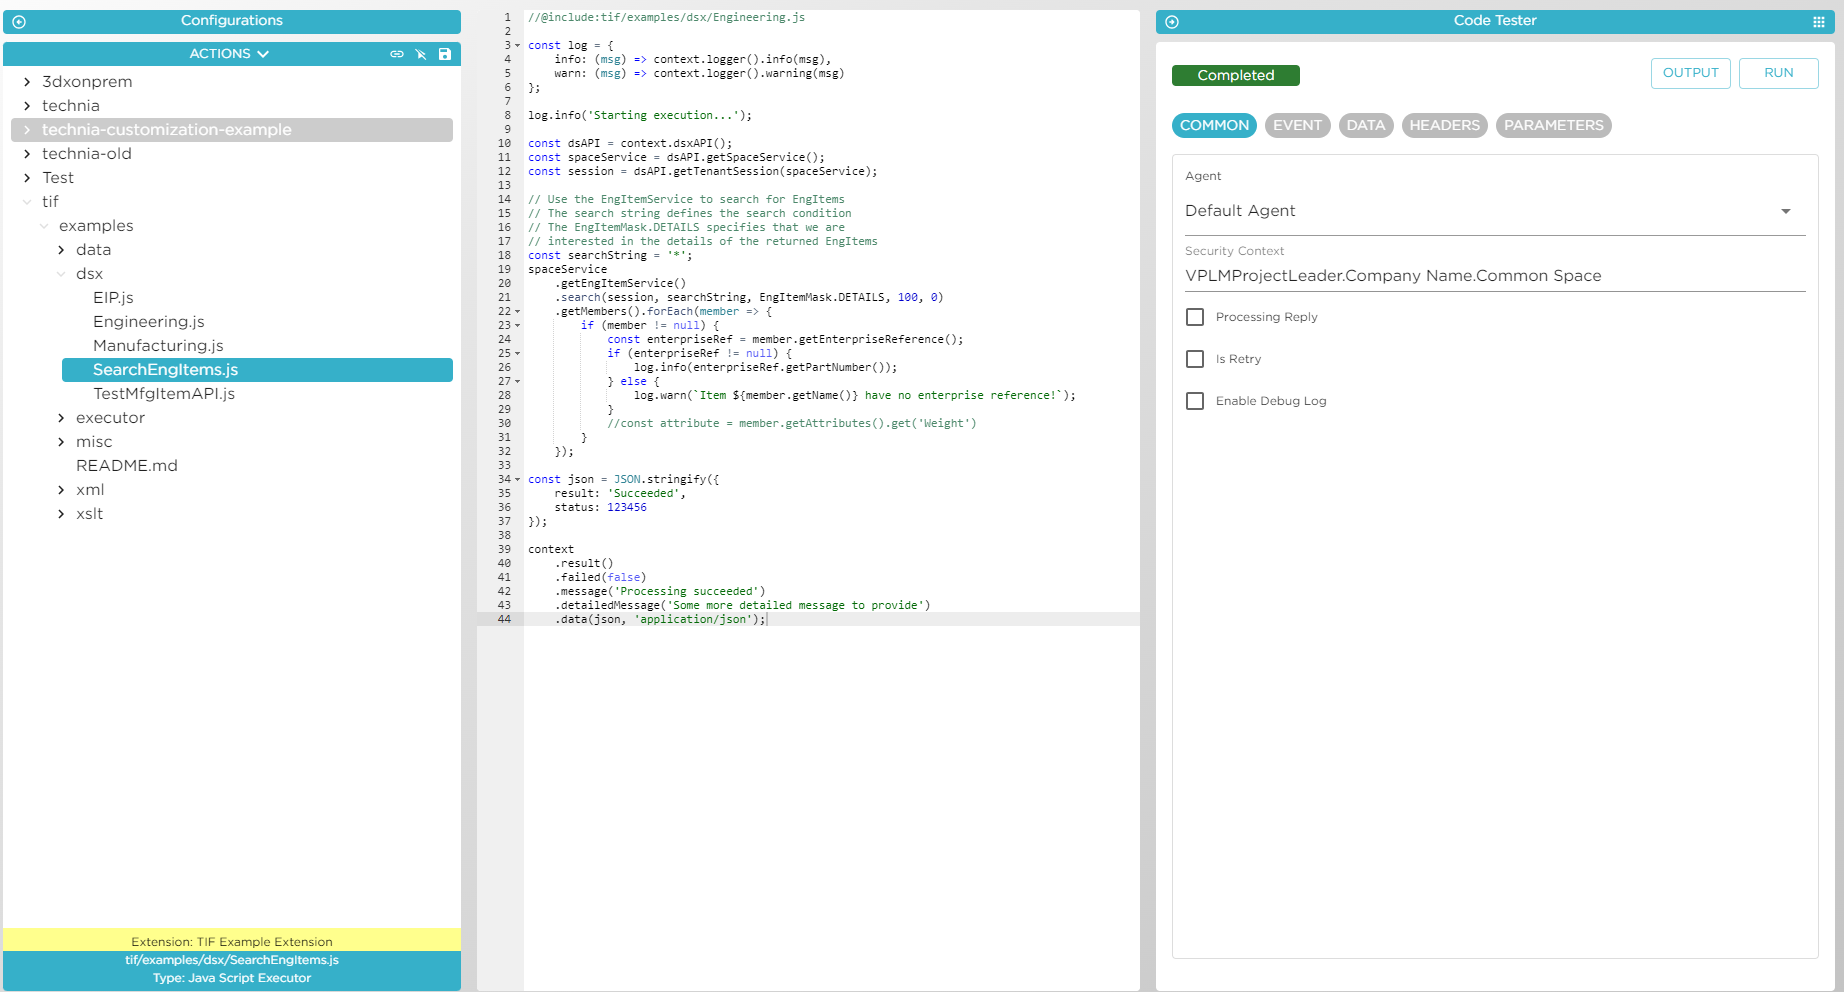Open the Agent dropdown showing Default Agent

tap(1786, 210)
